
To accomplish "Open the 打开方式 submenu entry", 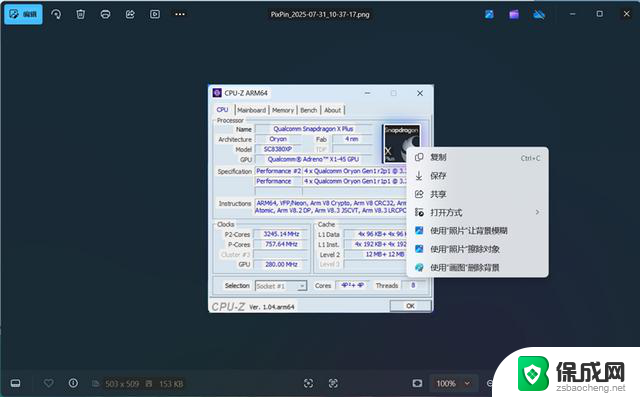I will point(477,212).
